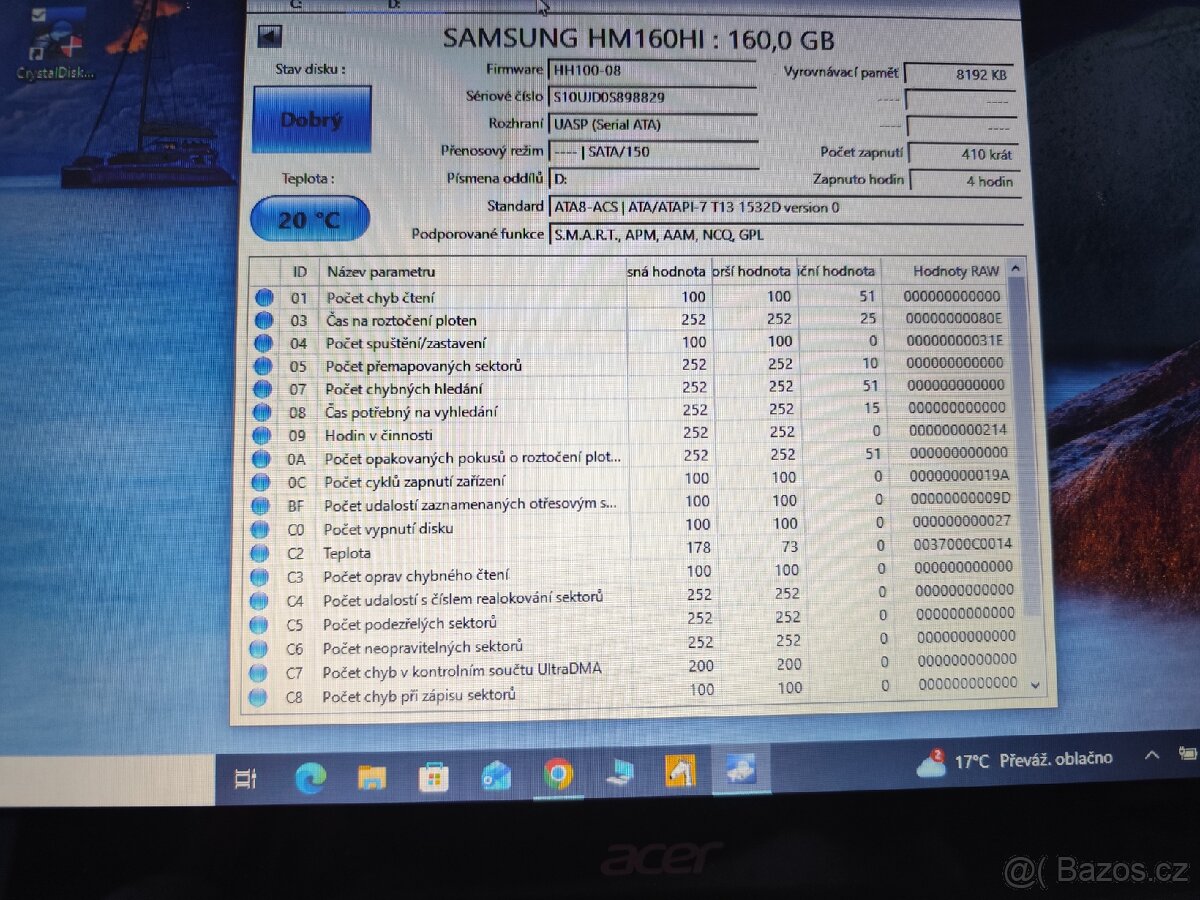
Task: Go to previous disk with arrow button
Action: tap(270, 37)
